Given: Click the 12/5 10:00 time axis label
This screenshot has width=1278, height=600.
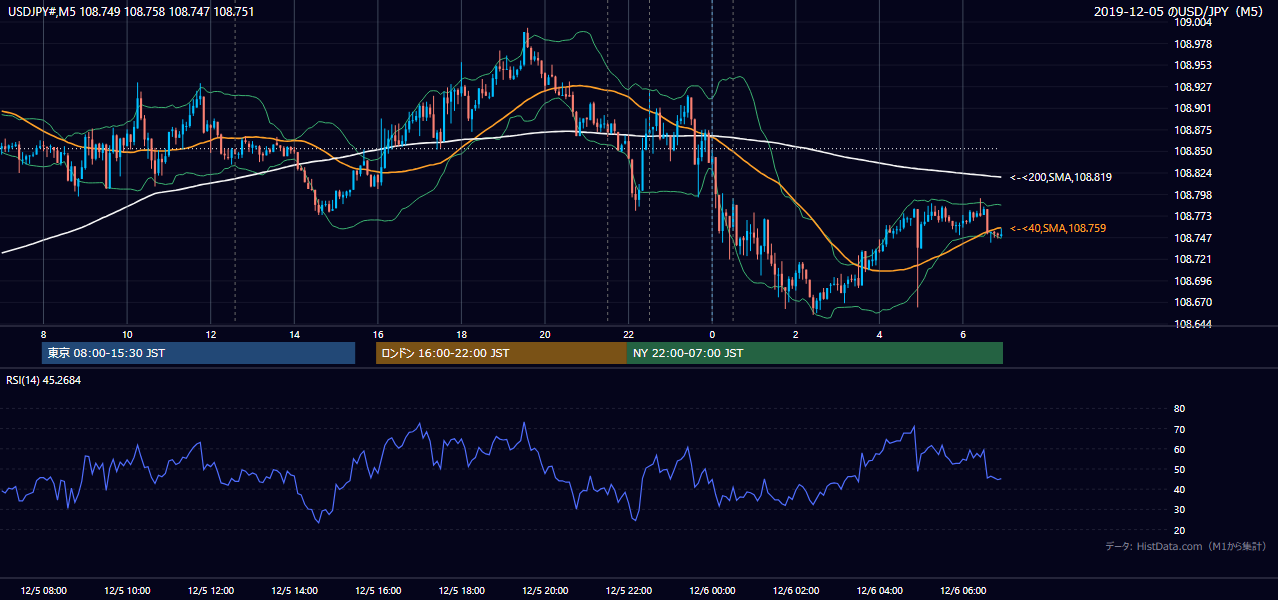Looking at the screenshot, I should coord(127,591).
